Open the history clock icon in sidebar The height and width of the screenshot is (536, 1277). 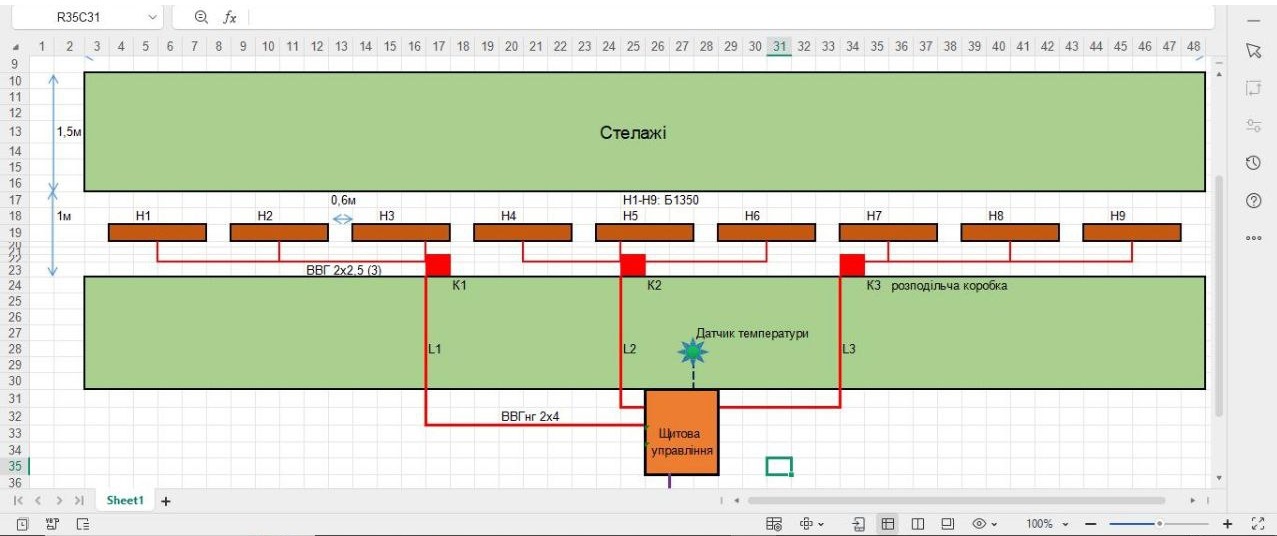click(1256, 163)
